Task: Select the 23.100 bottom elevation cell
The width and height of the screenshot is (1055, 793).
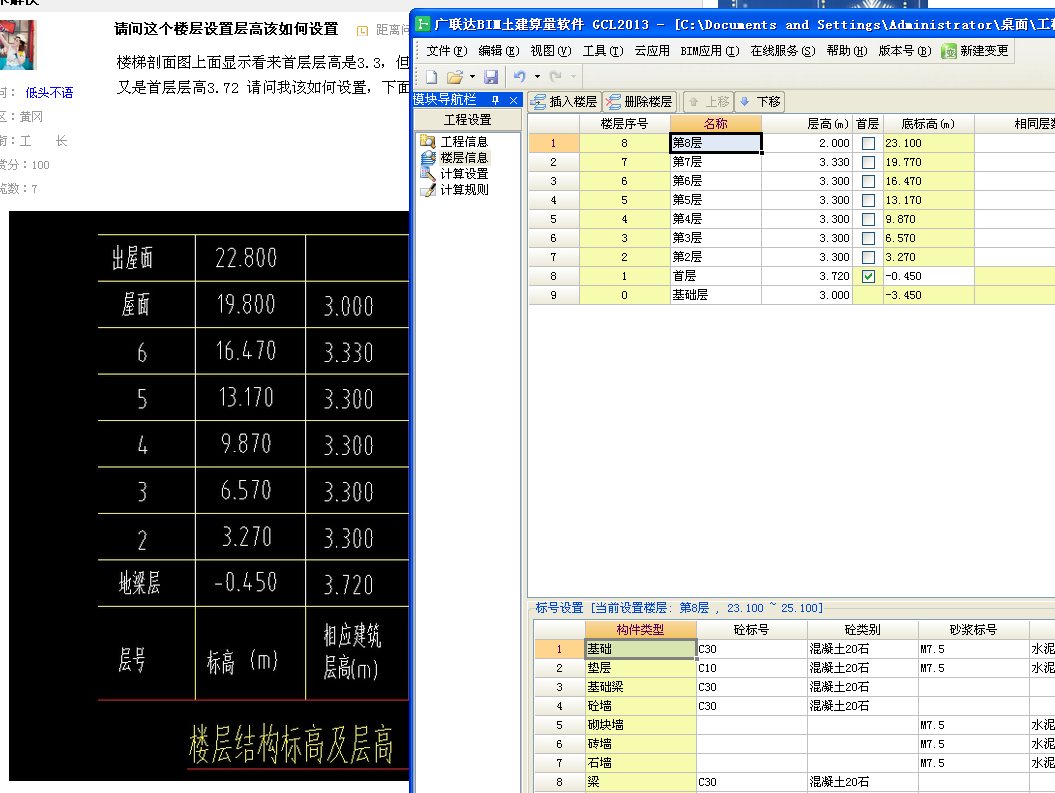Action: [x=929, y=143]
